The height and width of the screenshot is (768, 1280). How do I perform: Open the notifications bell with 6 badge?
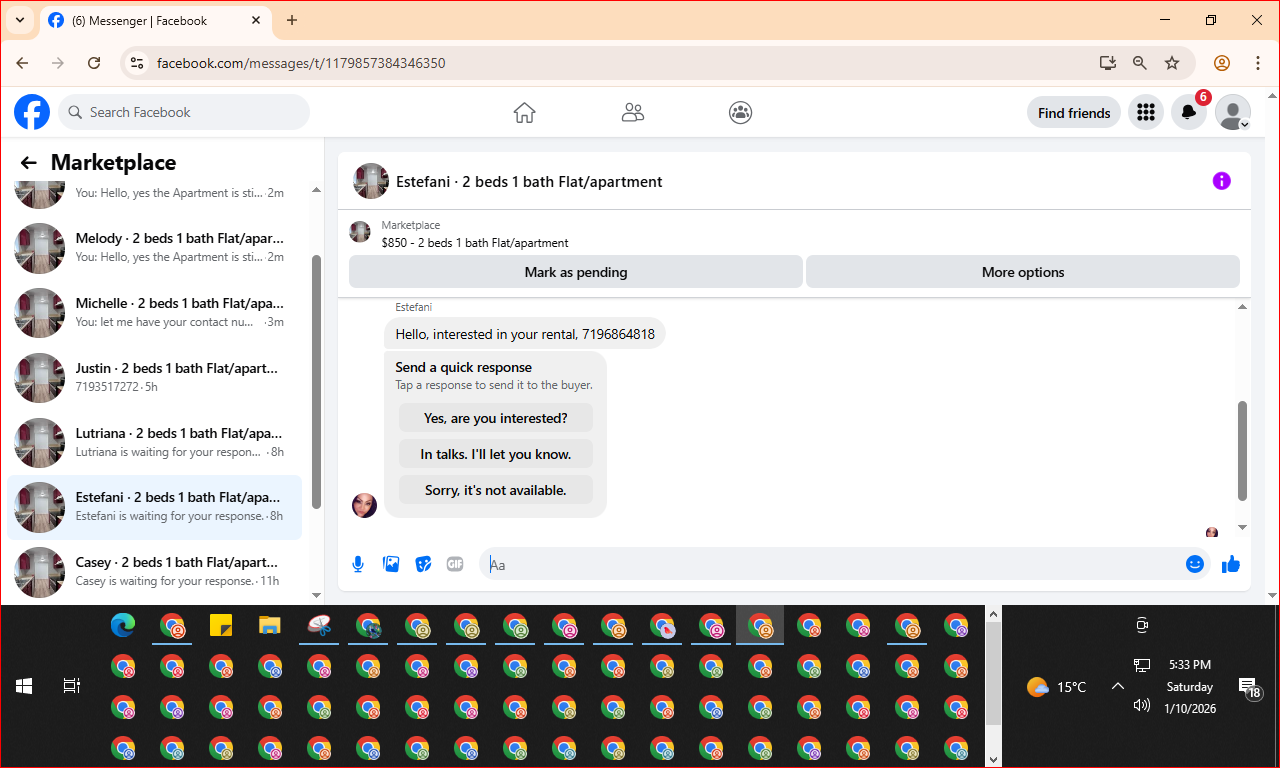[1189, 113]
